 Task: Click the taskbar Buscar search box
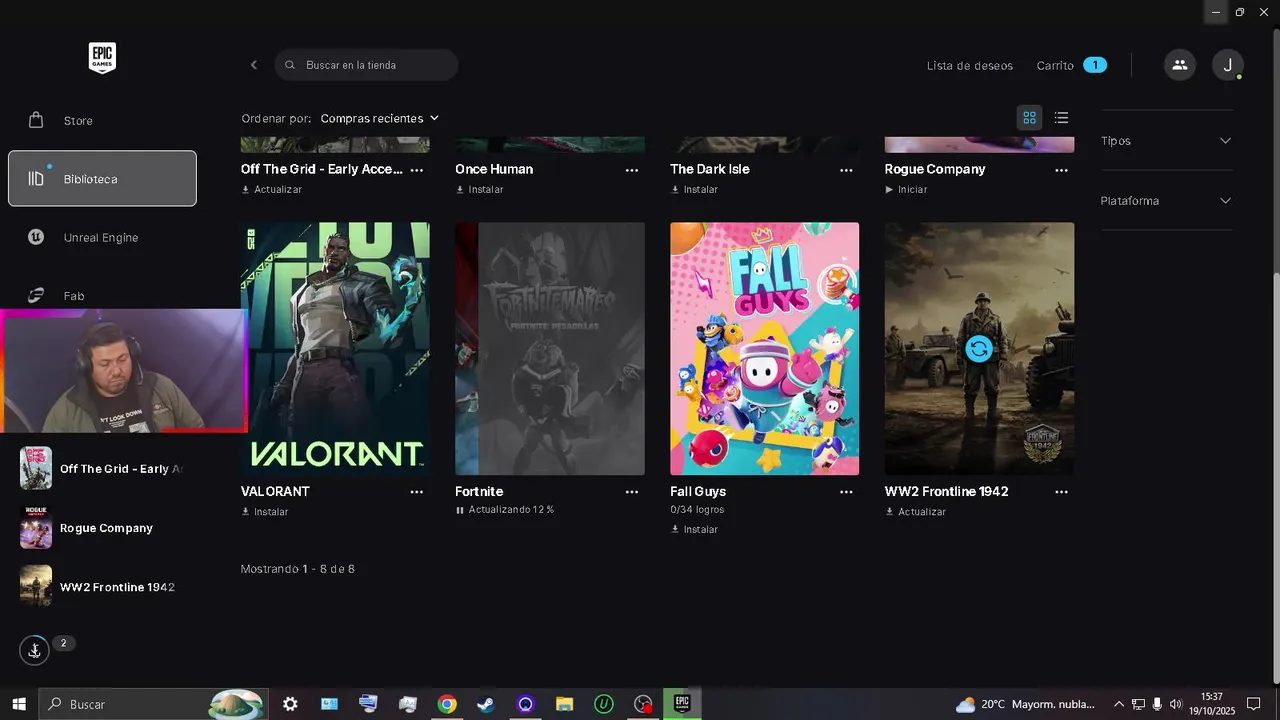point(153,704)
